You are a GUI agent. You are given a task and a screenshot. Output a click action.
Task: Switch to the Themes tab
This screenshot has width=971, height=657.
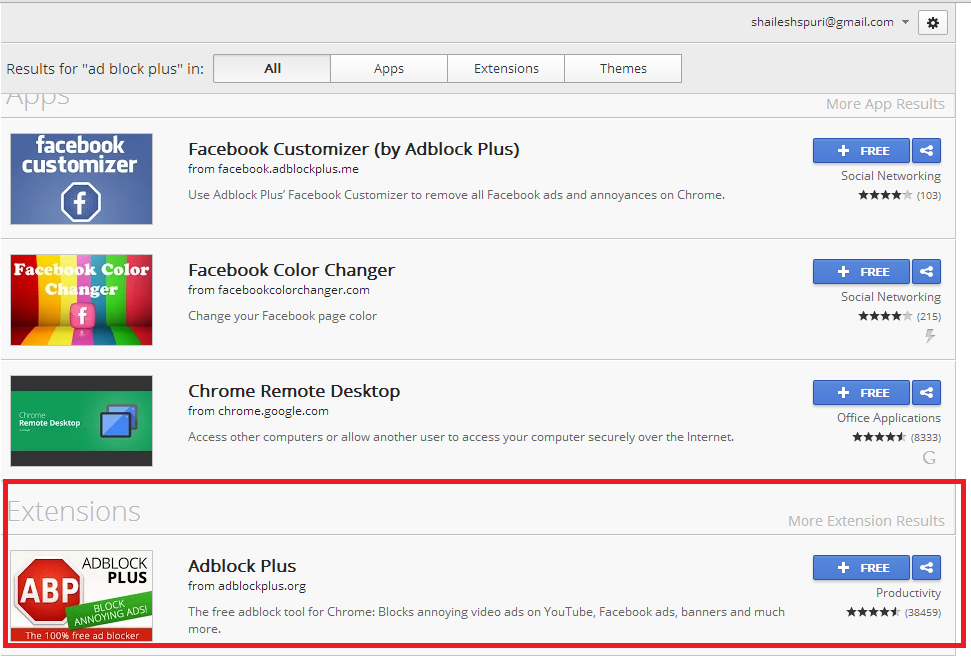(623, 68)
